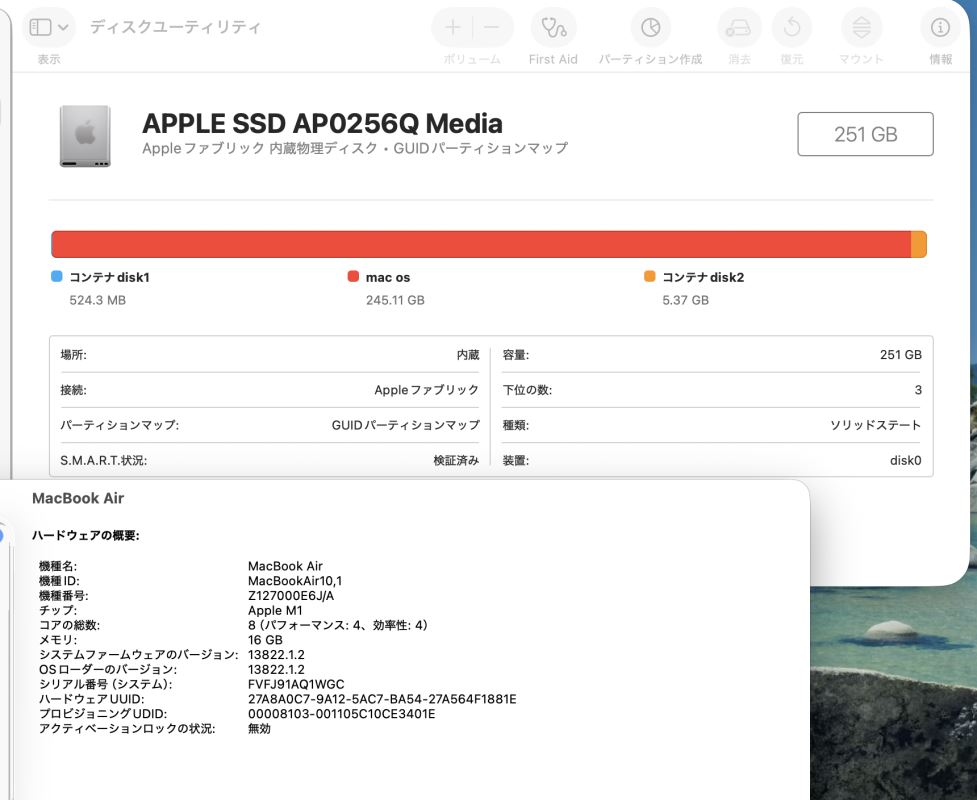Select the red mac os usage bar segment
Viewport: 977px width, 800px height.
(x=480, y=245)
